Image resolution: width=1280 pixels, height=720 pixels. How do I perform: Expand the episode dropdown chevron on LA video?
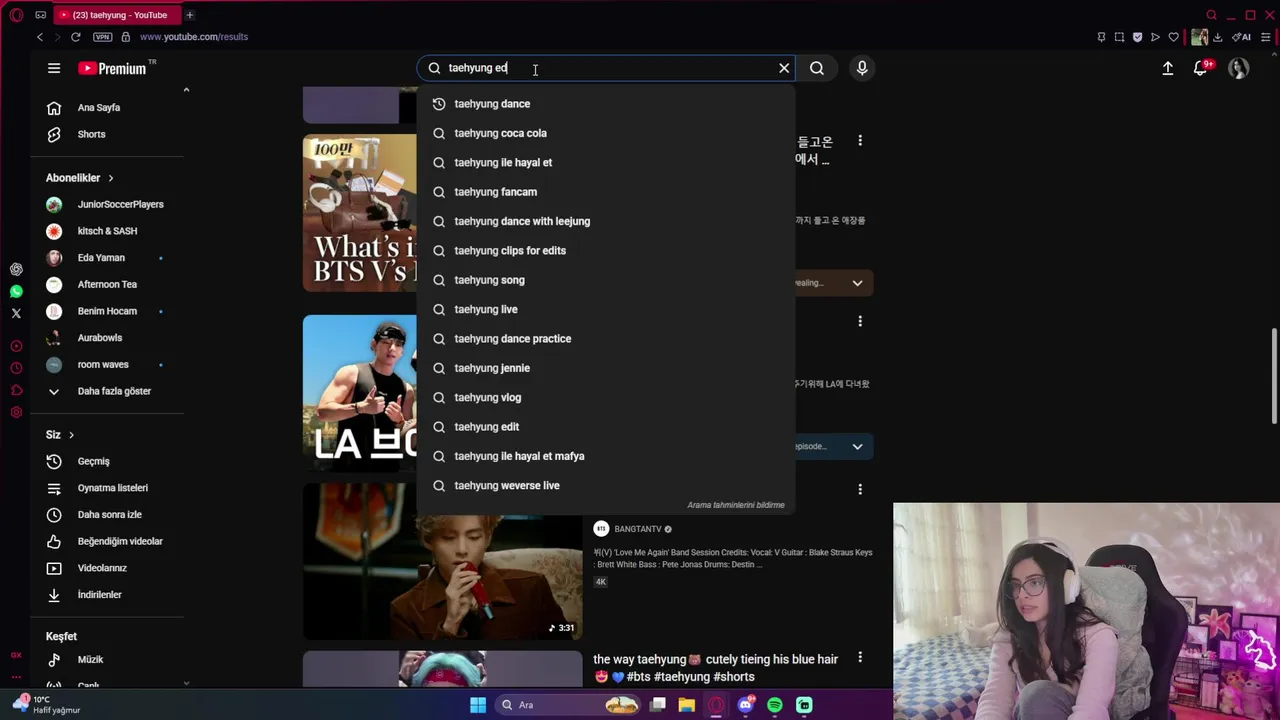857,446
